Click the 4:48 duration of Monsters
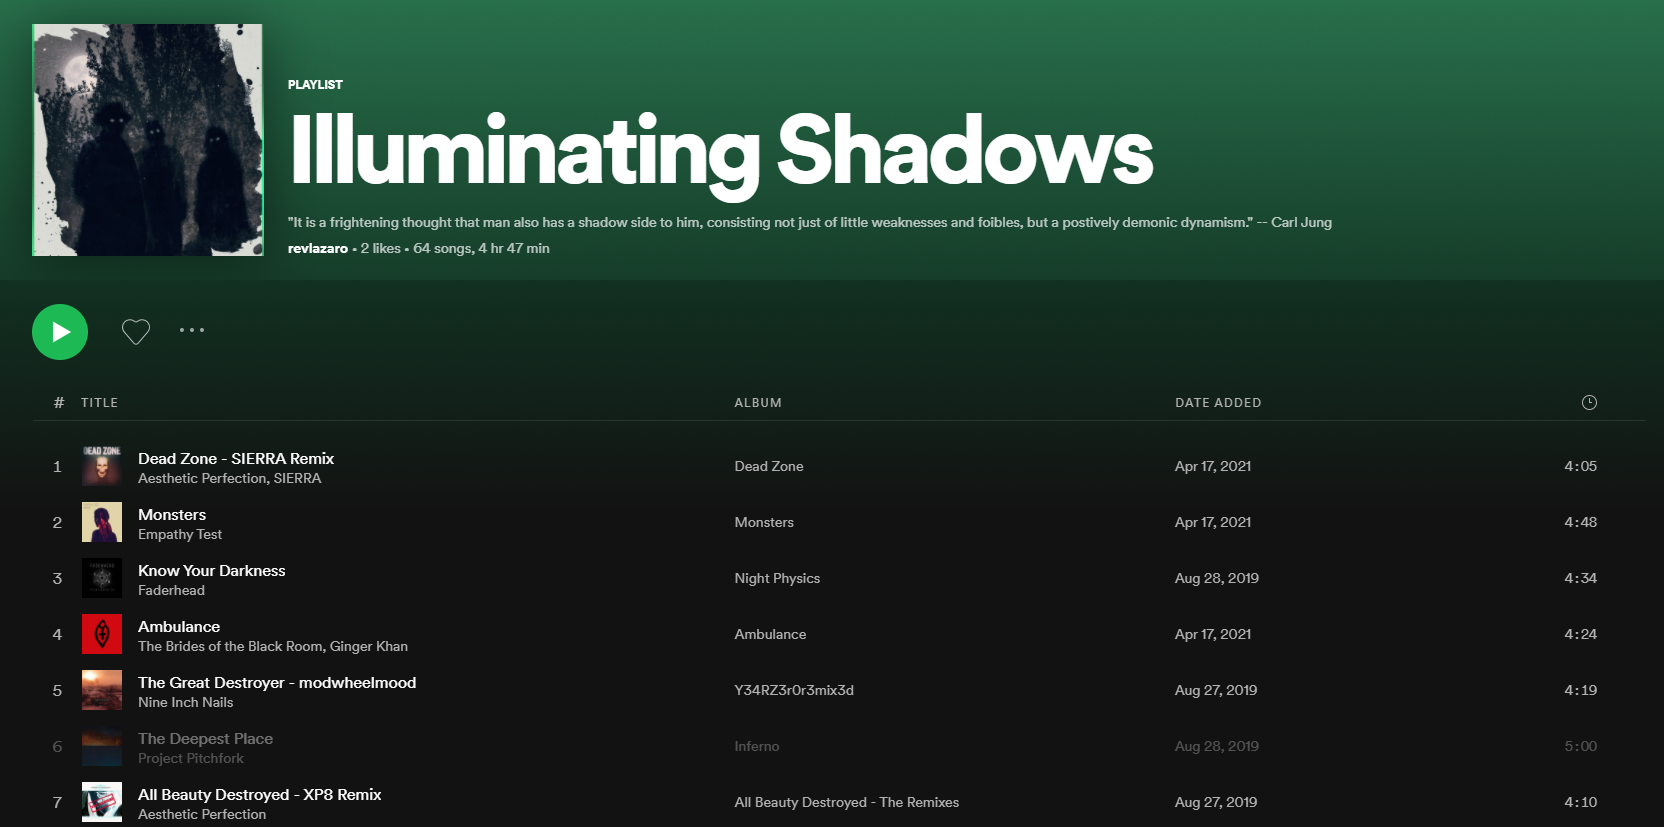The width and height of the screenshot is (1664, 827). [1580, 522]
